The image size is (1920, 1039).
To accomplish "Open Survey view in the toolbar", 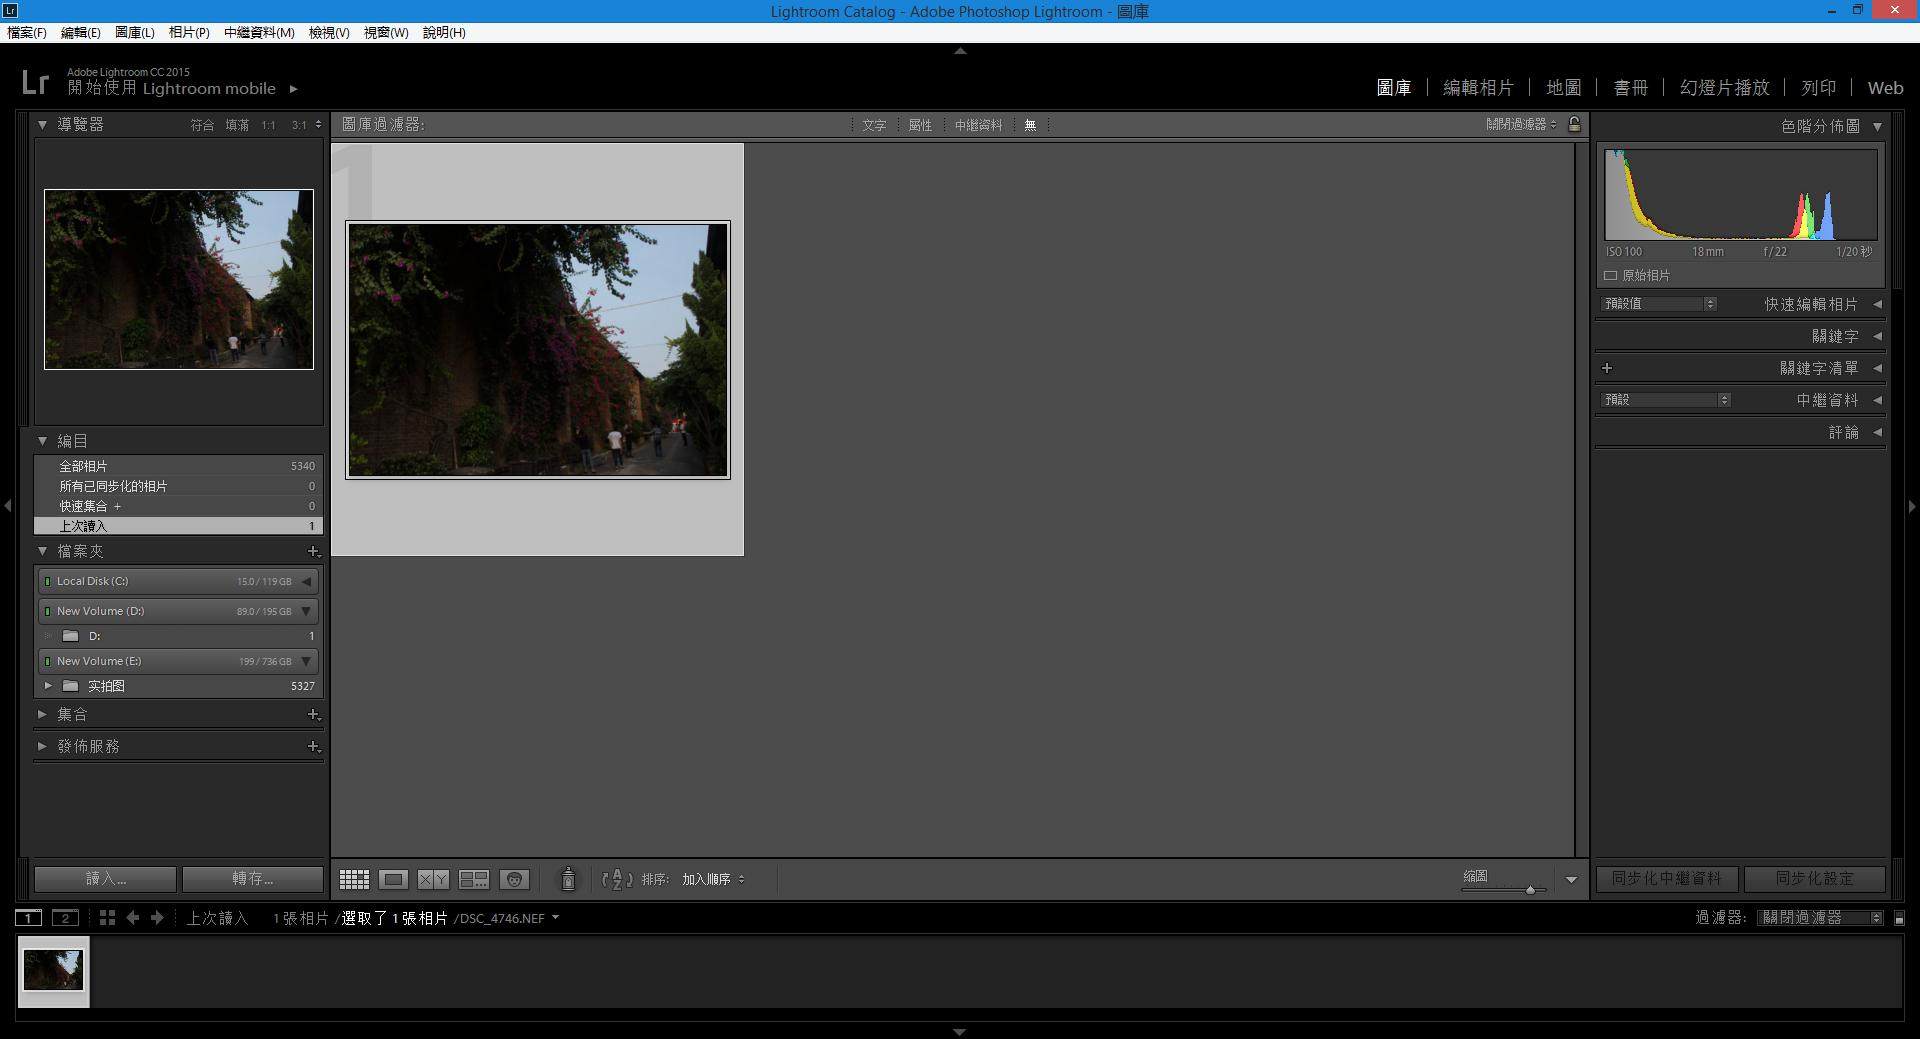I will click(473, 879).
